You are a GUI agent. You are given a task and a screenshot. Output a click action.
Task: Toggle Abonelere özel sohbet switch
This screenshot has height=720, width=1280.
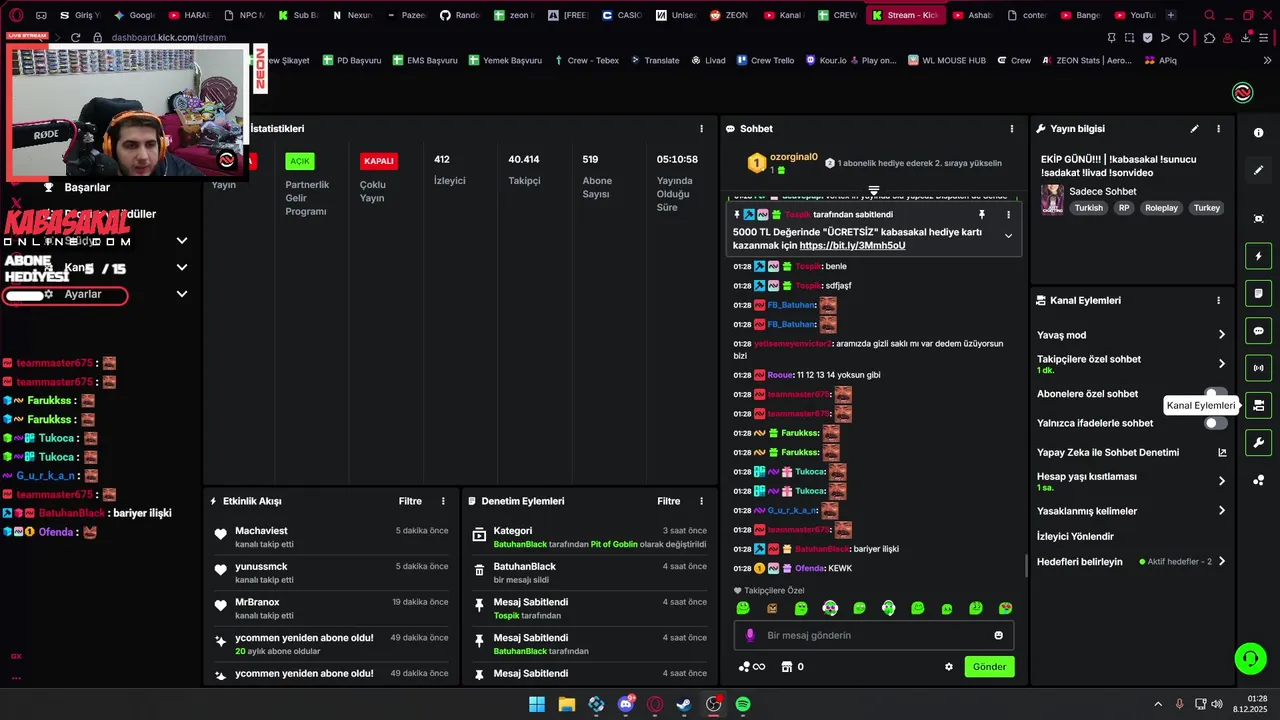[1216, 394]
